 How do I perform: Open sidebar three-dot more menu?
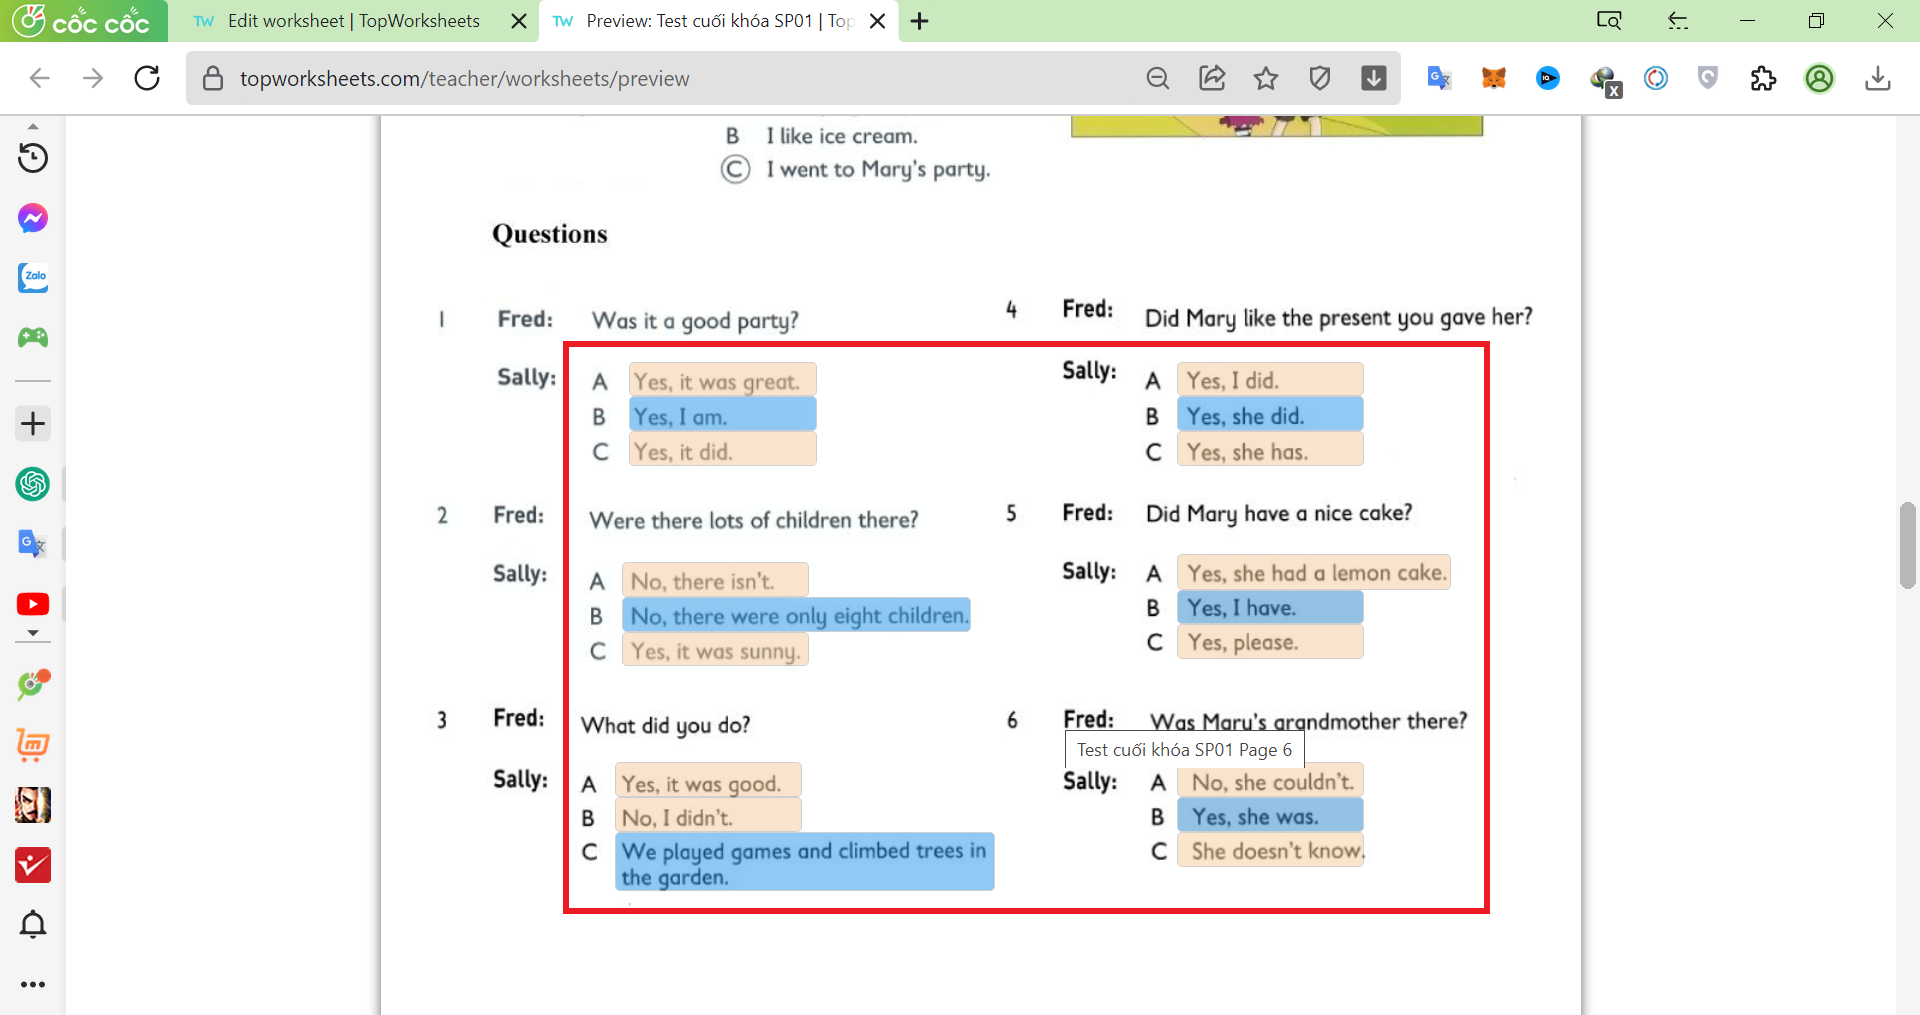[33, 984]
